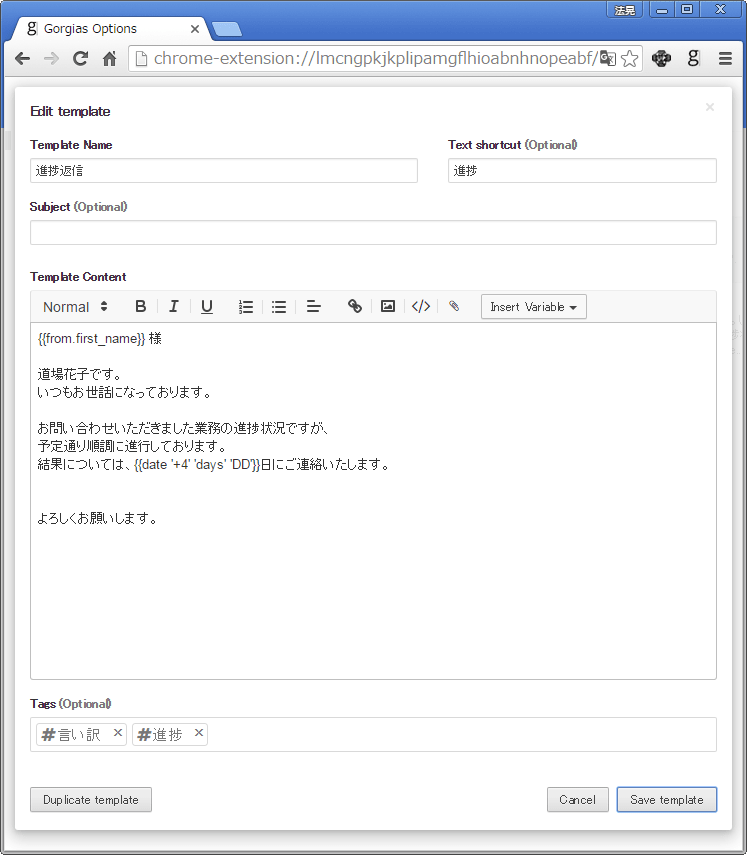747x855 pixels.
Task: Remove the 言い訳 tag
Action: click(118, 734)
